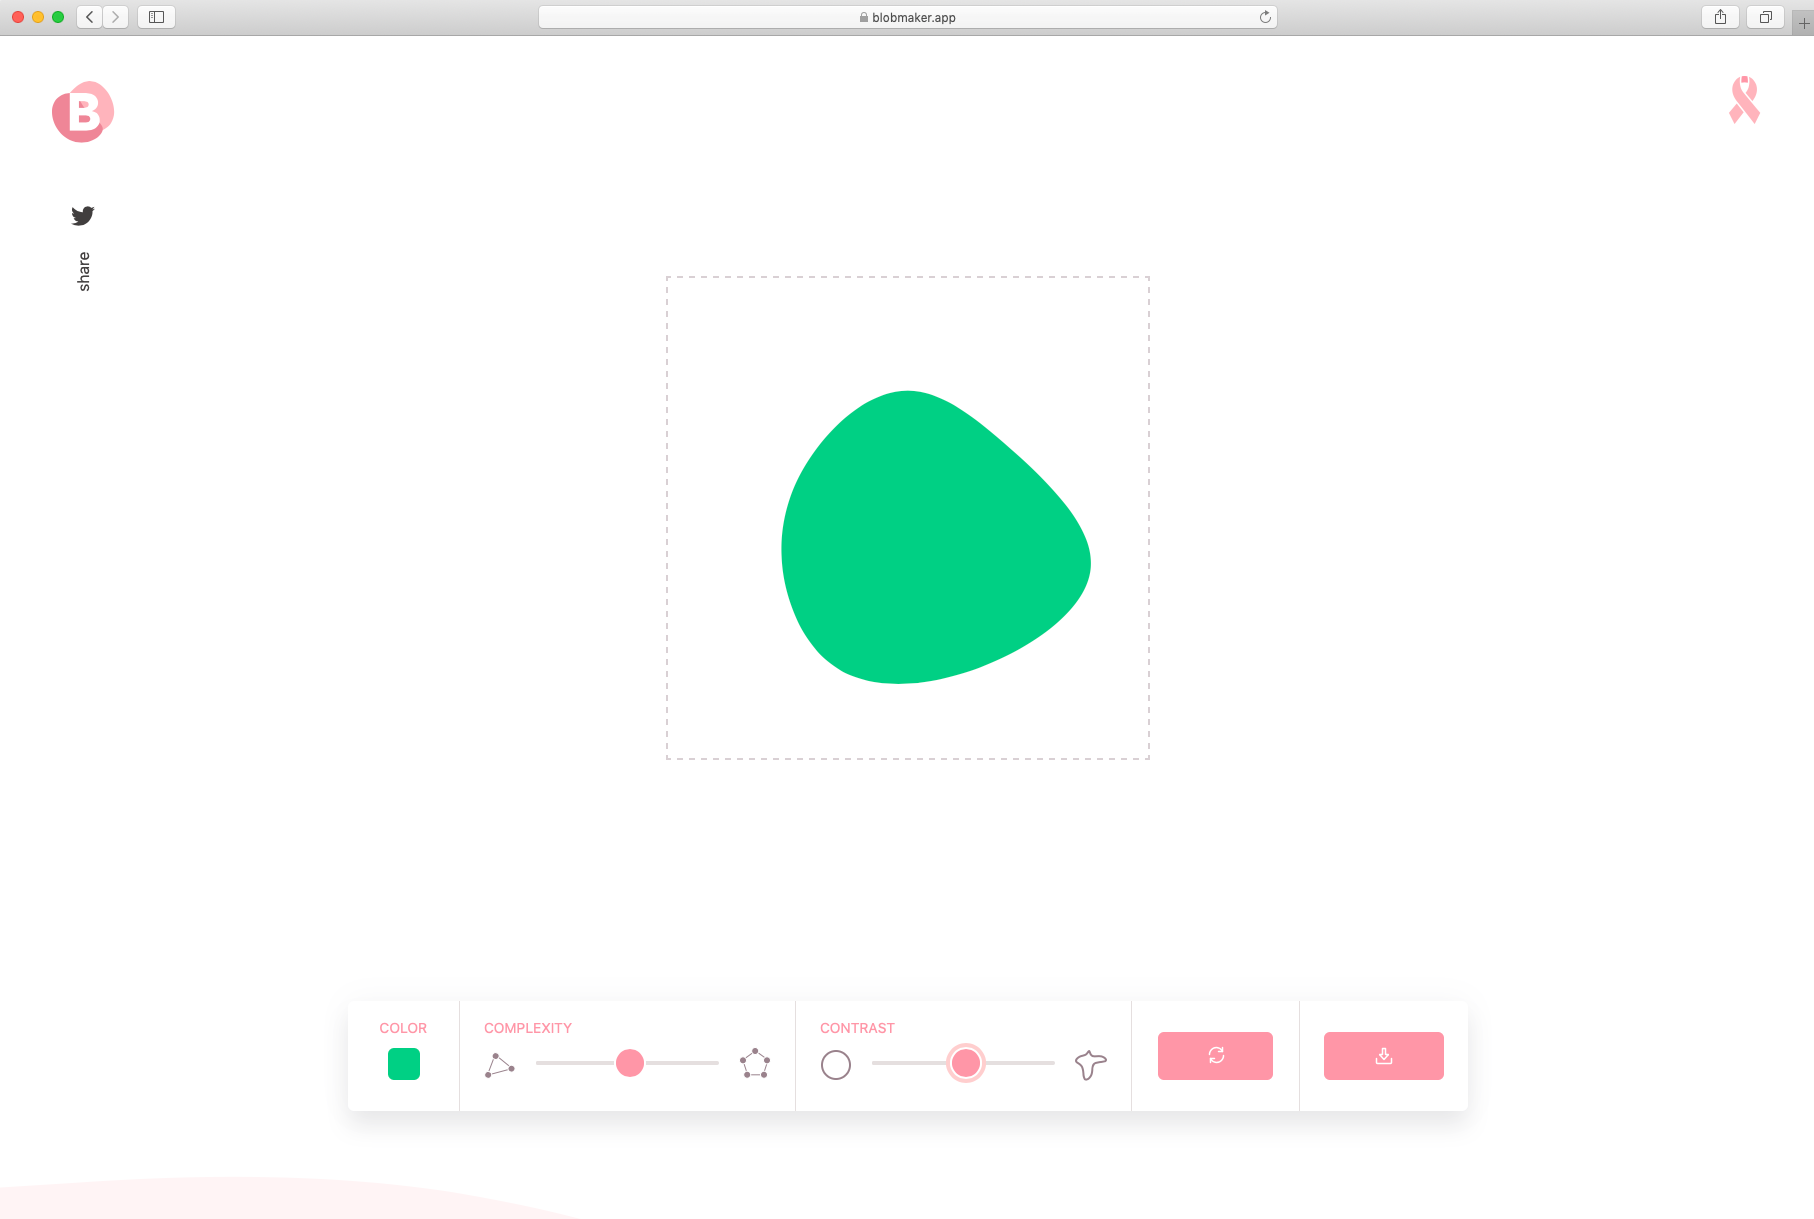The height and width of the screenshot is (1219, 1814).
Task: Click the spiky blob high-contrast icon
Action: 1091,1065
